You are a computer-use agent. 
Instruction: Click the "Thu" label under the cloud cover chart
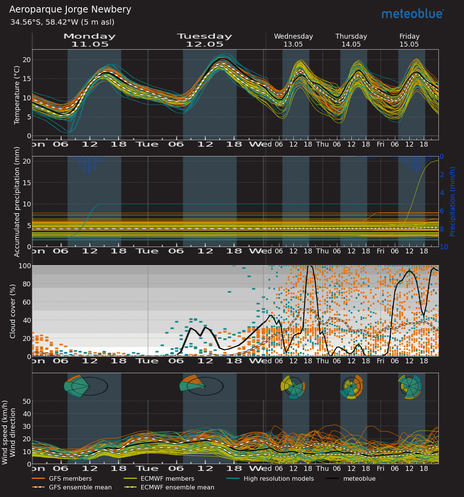[322, 361]
